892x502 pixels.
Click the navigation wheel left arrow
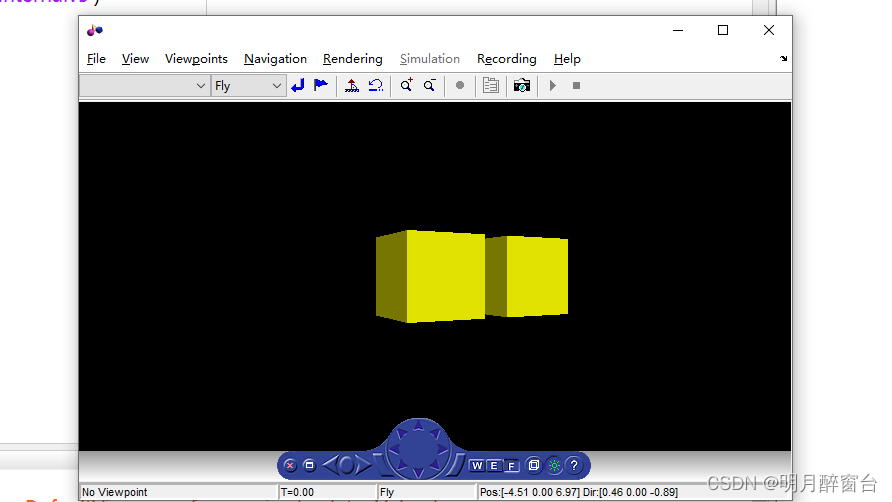pos(394,450)
